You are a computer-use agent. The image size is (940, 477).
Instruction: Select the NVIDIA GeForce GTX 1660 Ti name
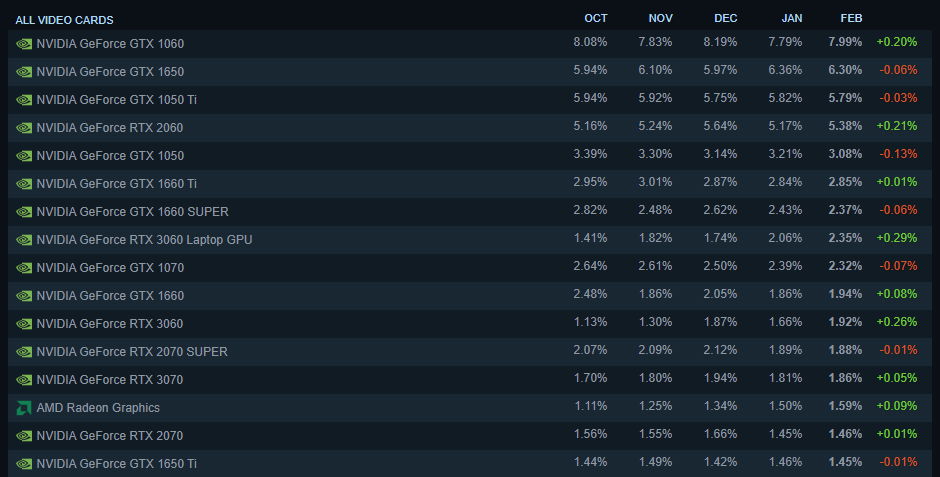(116, 184)
